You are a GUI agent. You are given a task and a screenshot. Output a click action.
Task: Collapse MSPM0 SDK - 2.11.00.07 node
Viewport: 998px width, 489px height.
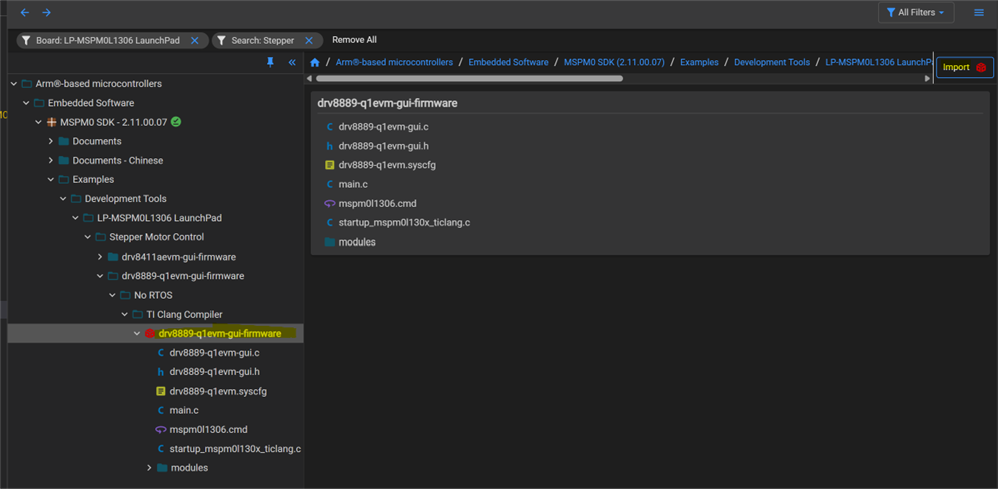pos(38,122)
